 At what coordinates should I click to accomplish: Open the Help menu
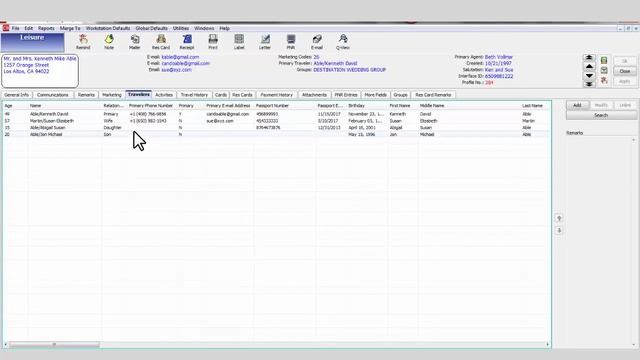224,28
